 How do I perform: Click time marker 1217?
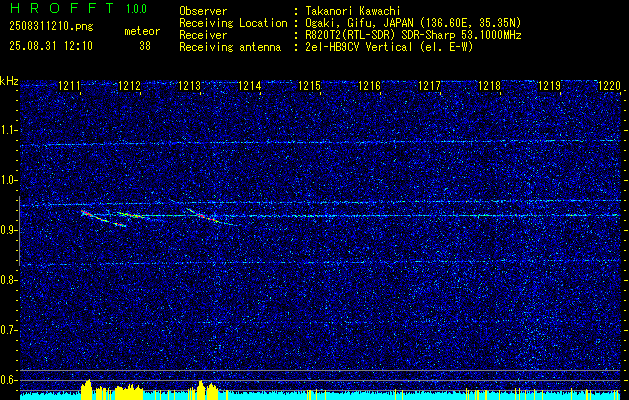[429, 85]
